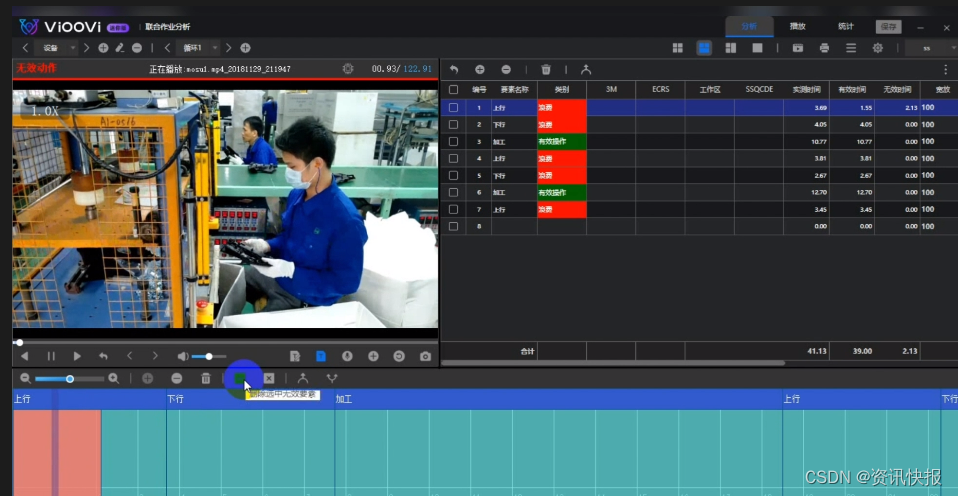Image resolution: width=958 pixels, height=496 pixels.
Task: Go to previous device with left chevron
Action: pyautogui.click(x=25, y=48)
